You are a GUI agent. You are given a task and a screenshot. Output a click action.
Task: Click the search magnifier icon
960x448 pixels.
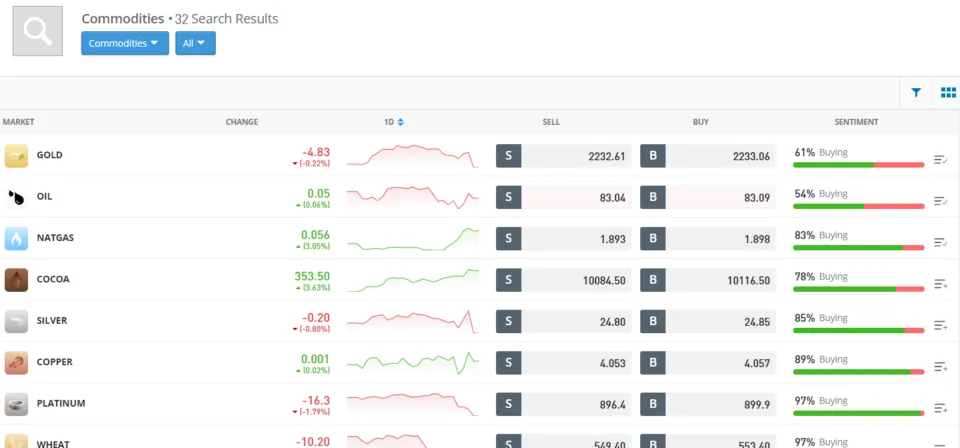(37, 31)
